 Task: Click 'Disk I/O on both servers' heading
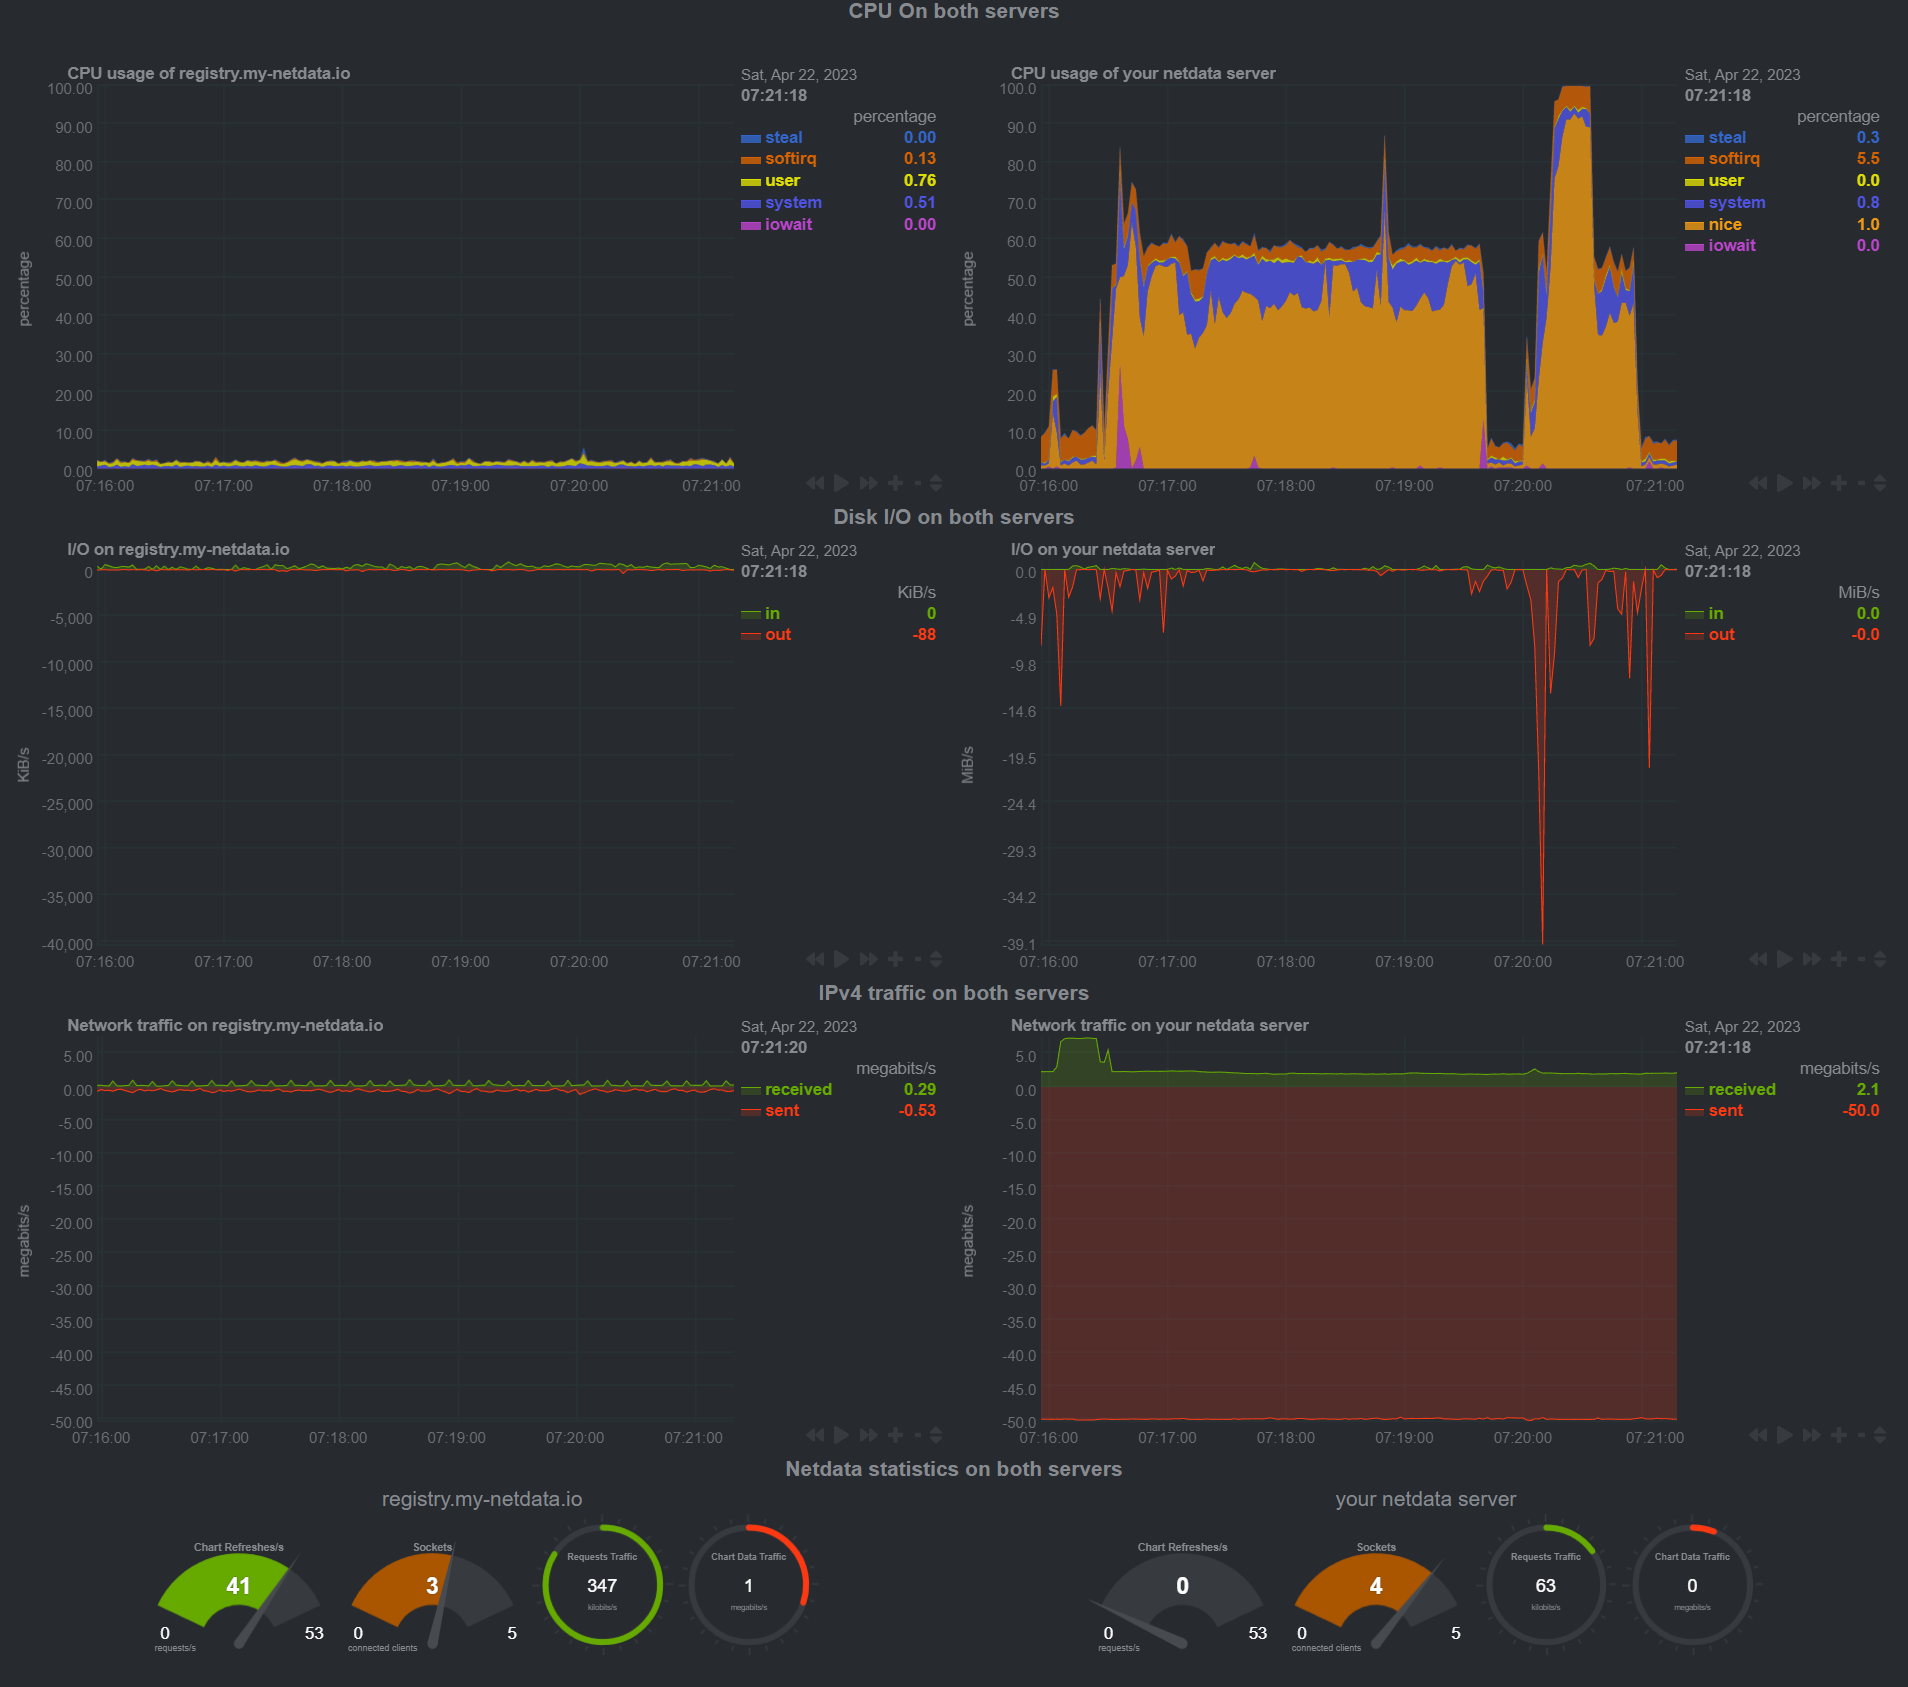[x=953, y=517]
